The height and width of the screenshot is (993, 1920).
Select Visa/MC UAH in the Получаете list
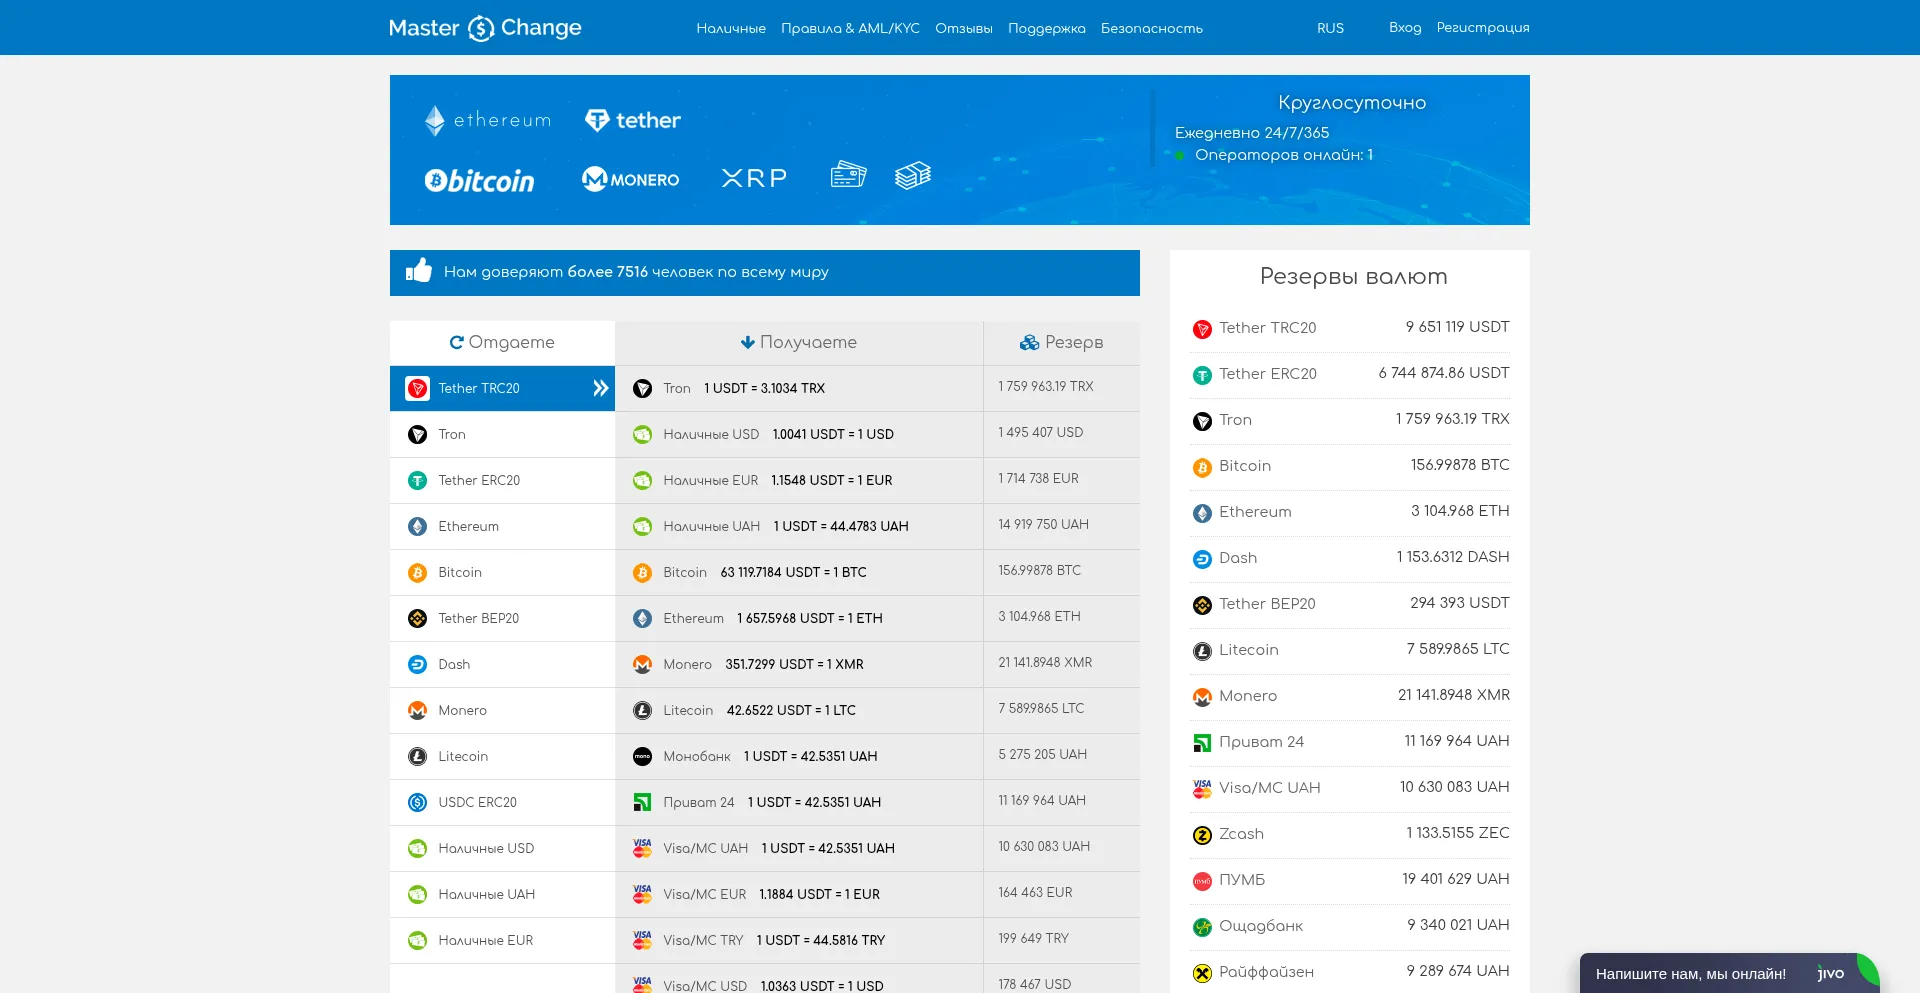pos(799,848)
